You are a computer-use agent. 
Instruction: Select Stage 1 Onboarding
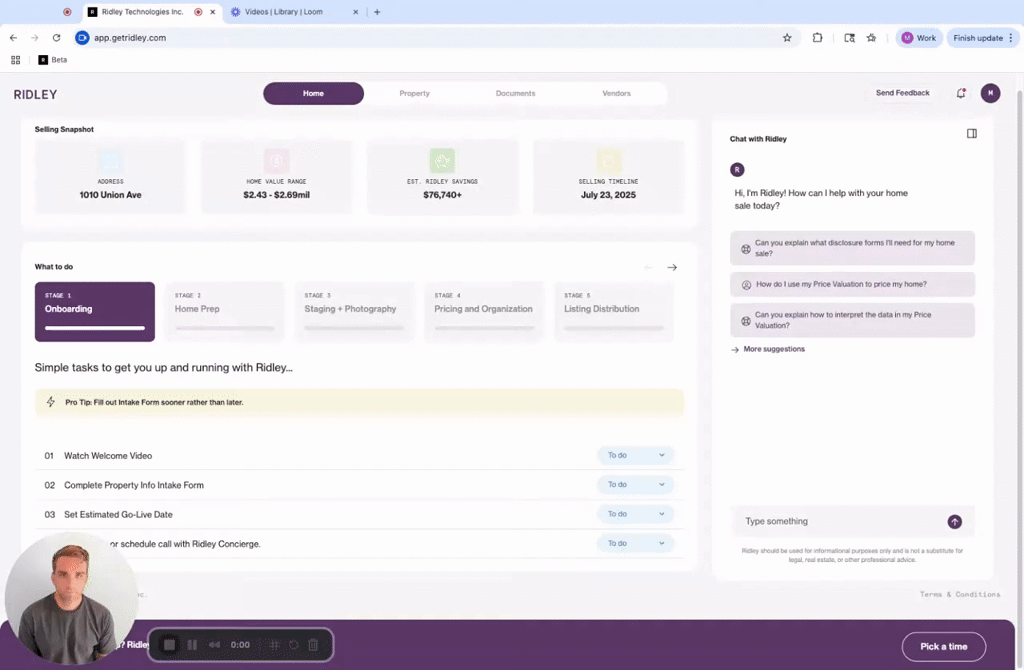[95, 311]
